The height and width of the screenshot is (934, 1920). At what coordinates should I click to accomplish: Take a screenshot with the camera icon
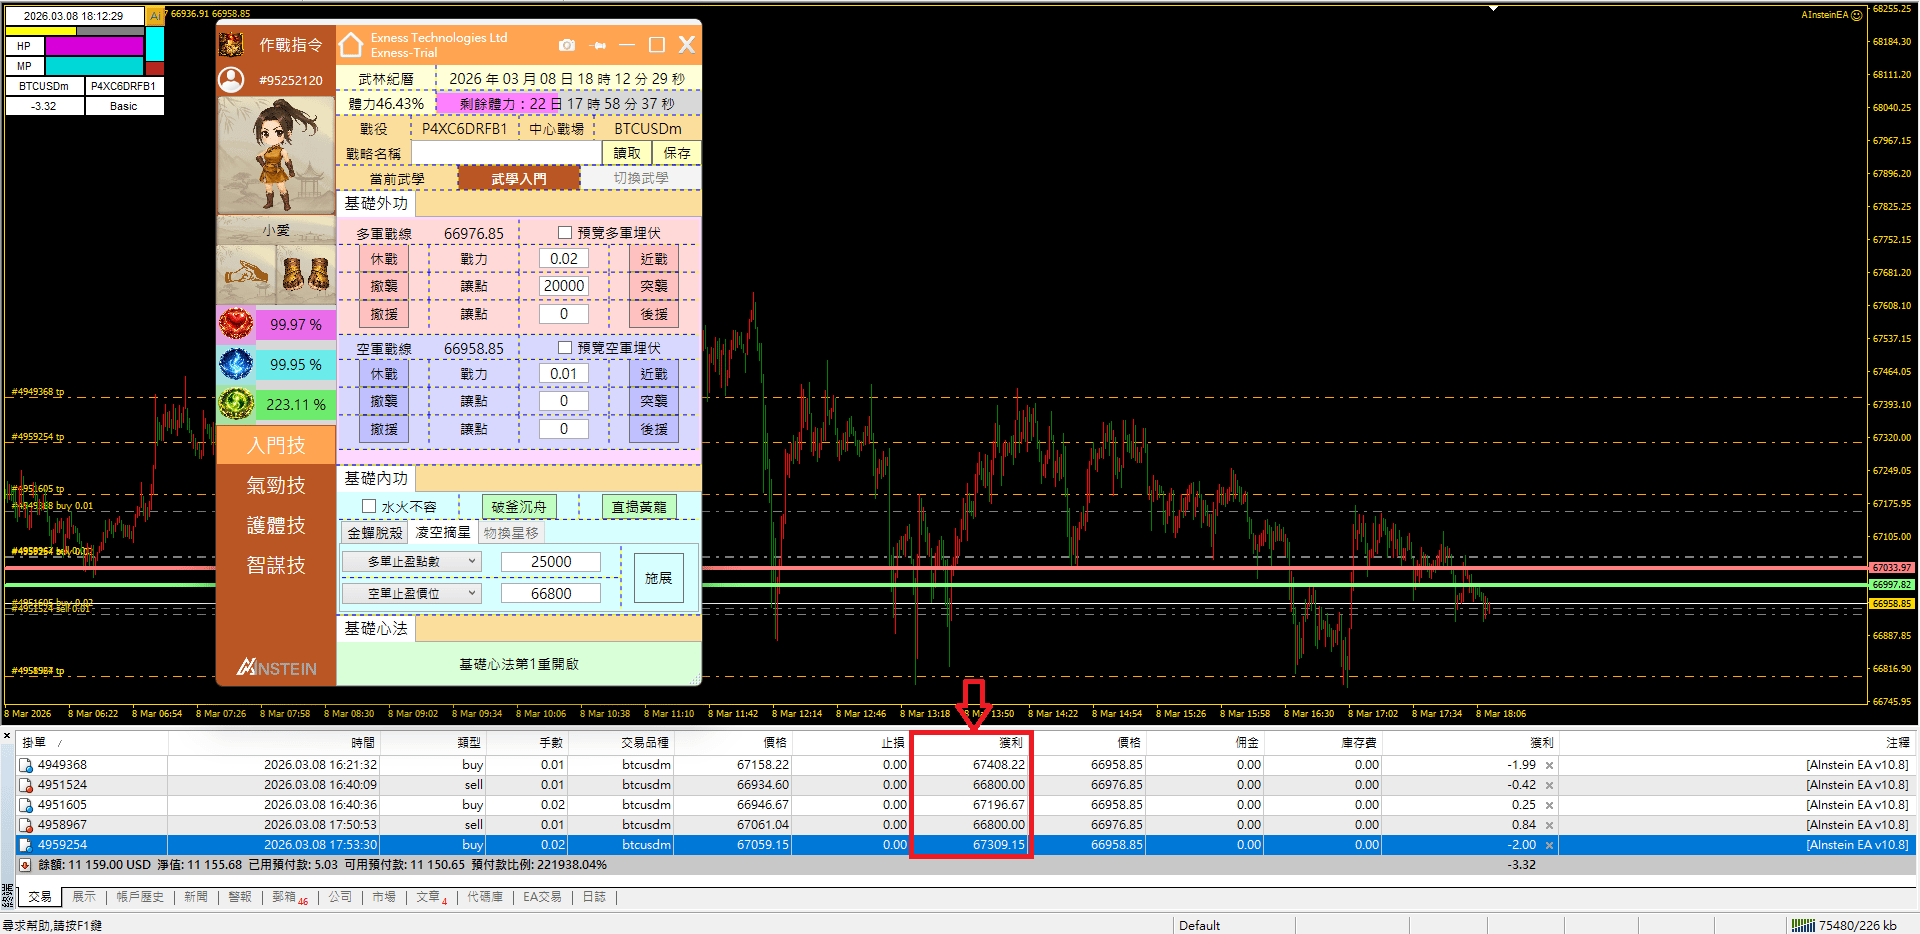click(567, 45)
